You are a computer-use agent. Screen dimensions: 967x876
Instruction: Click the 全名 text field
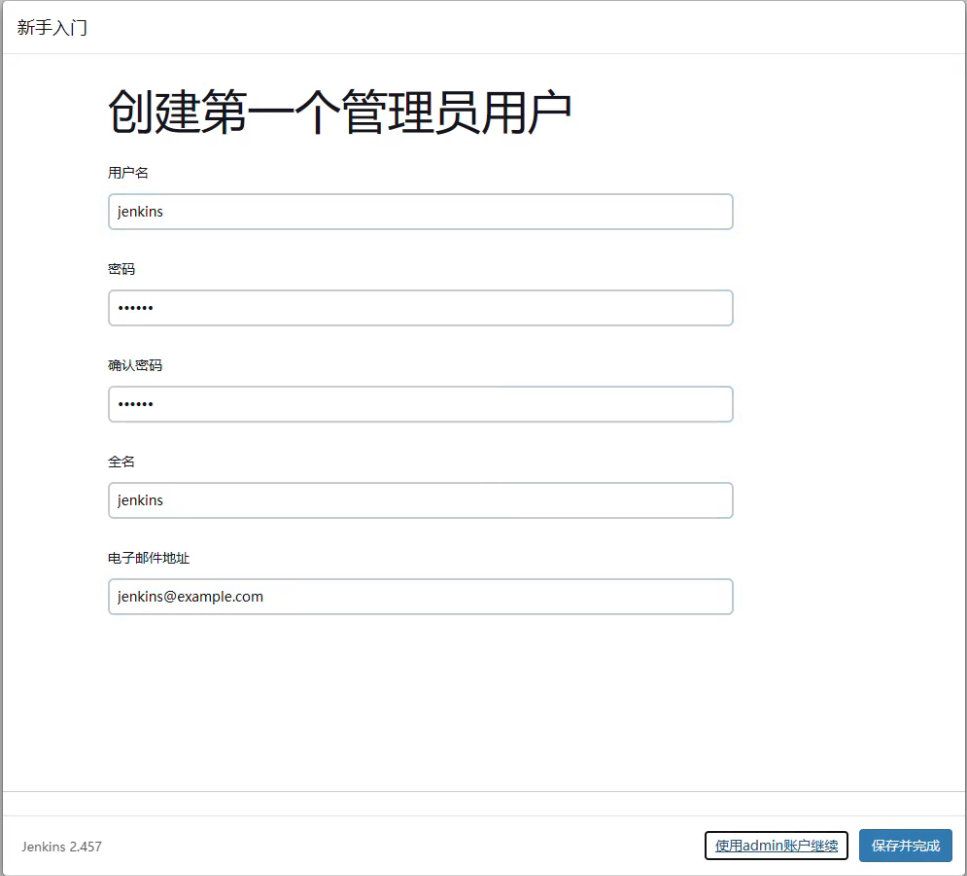(420, 500)
